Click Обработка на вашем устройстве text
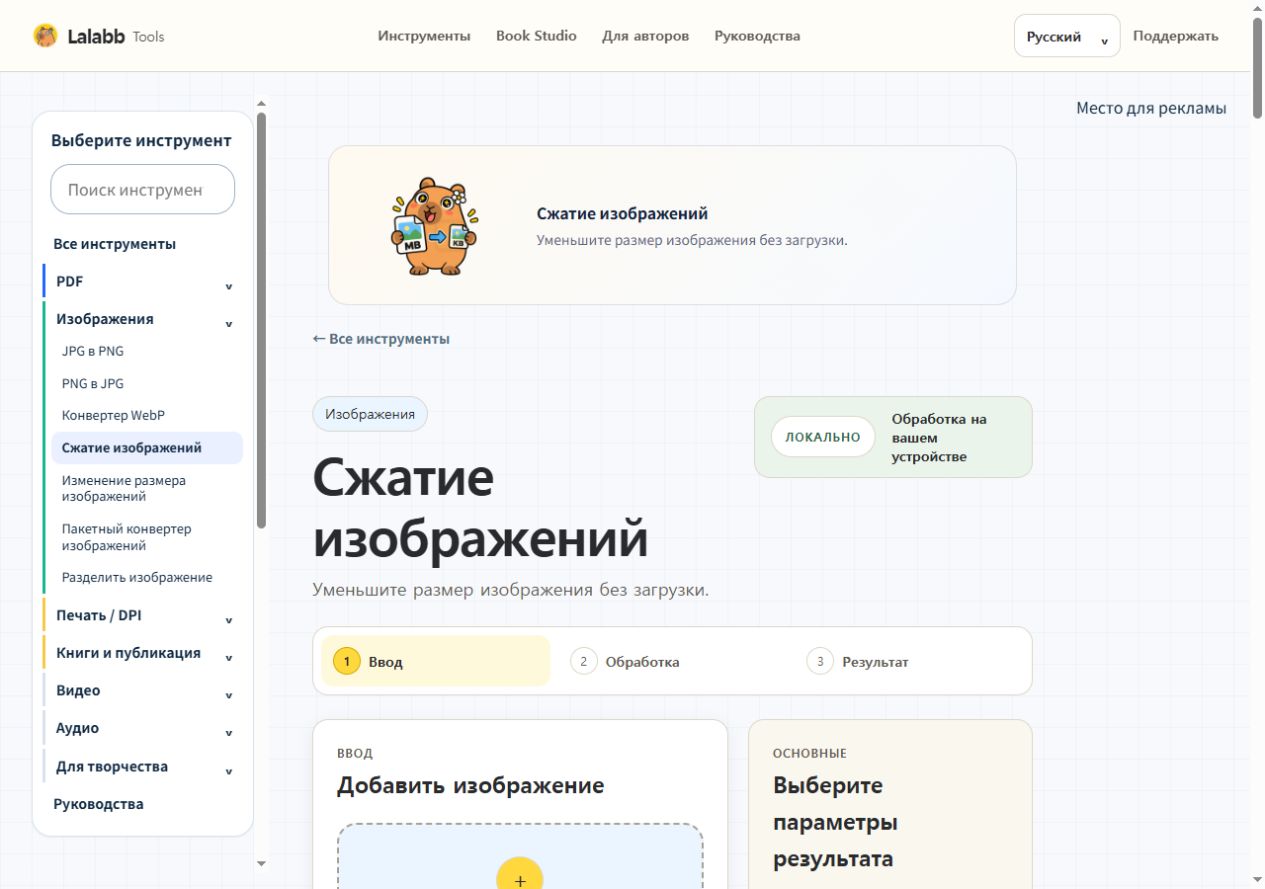This screenshot has width=1265, height=889. click(940, 437)
